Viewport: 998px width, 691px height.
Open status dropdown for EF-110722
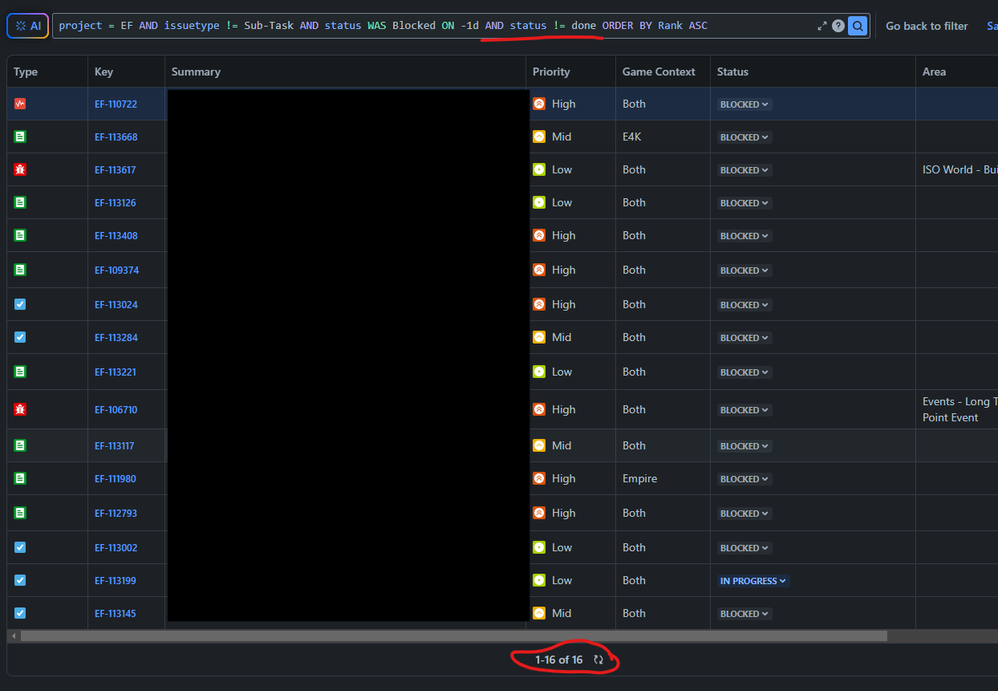pos(744,104)
